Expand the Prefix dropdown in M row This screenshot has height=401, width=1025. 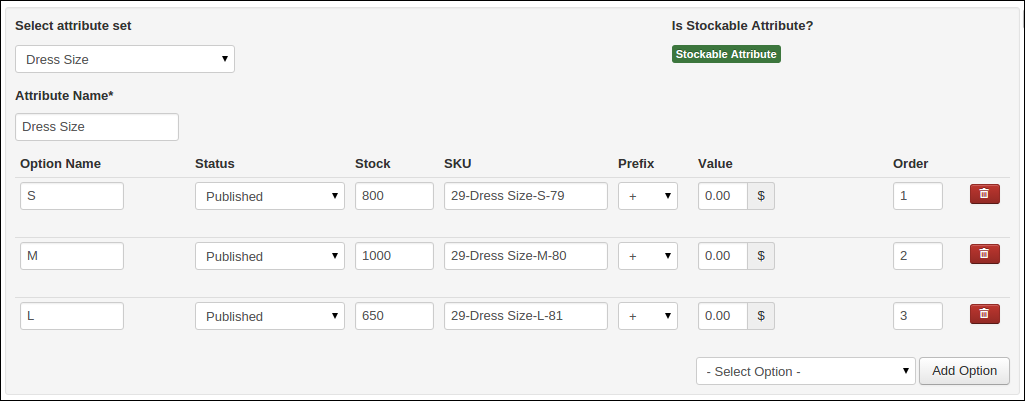[x=647, y=256]
